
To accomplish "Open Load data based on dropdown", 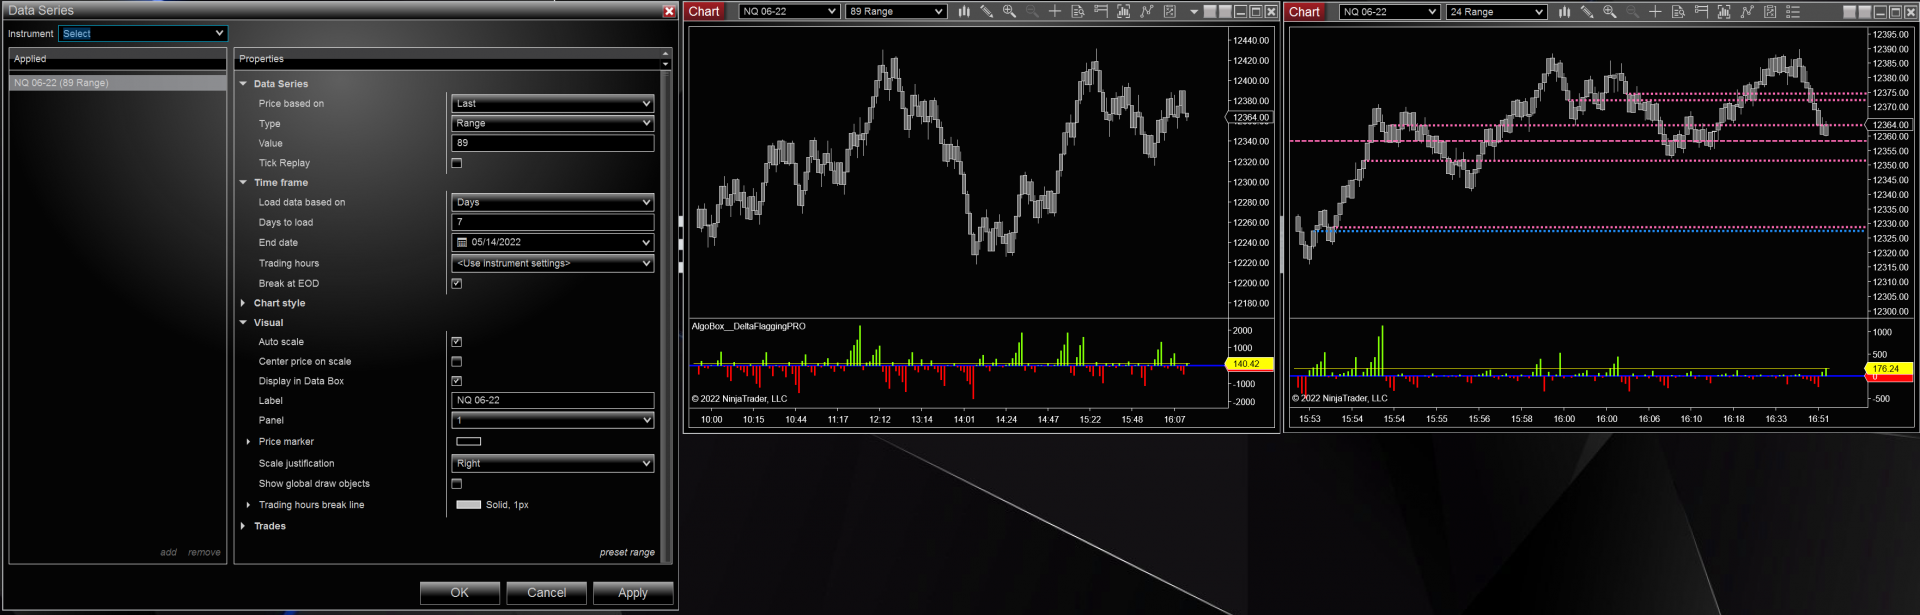I will click(553, 202).
